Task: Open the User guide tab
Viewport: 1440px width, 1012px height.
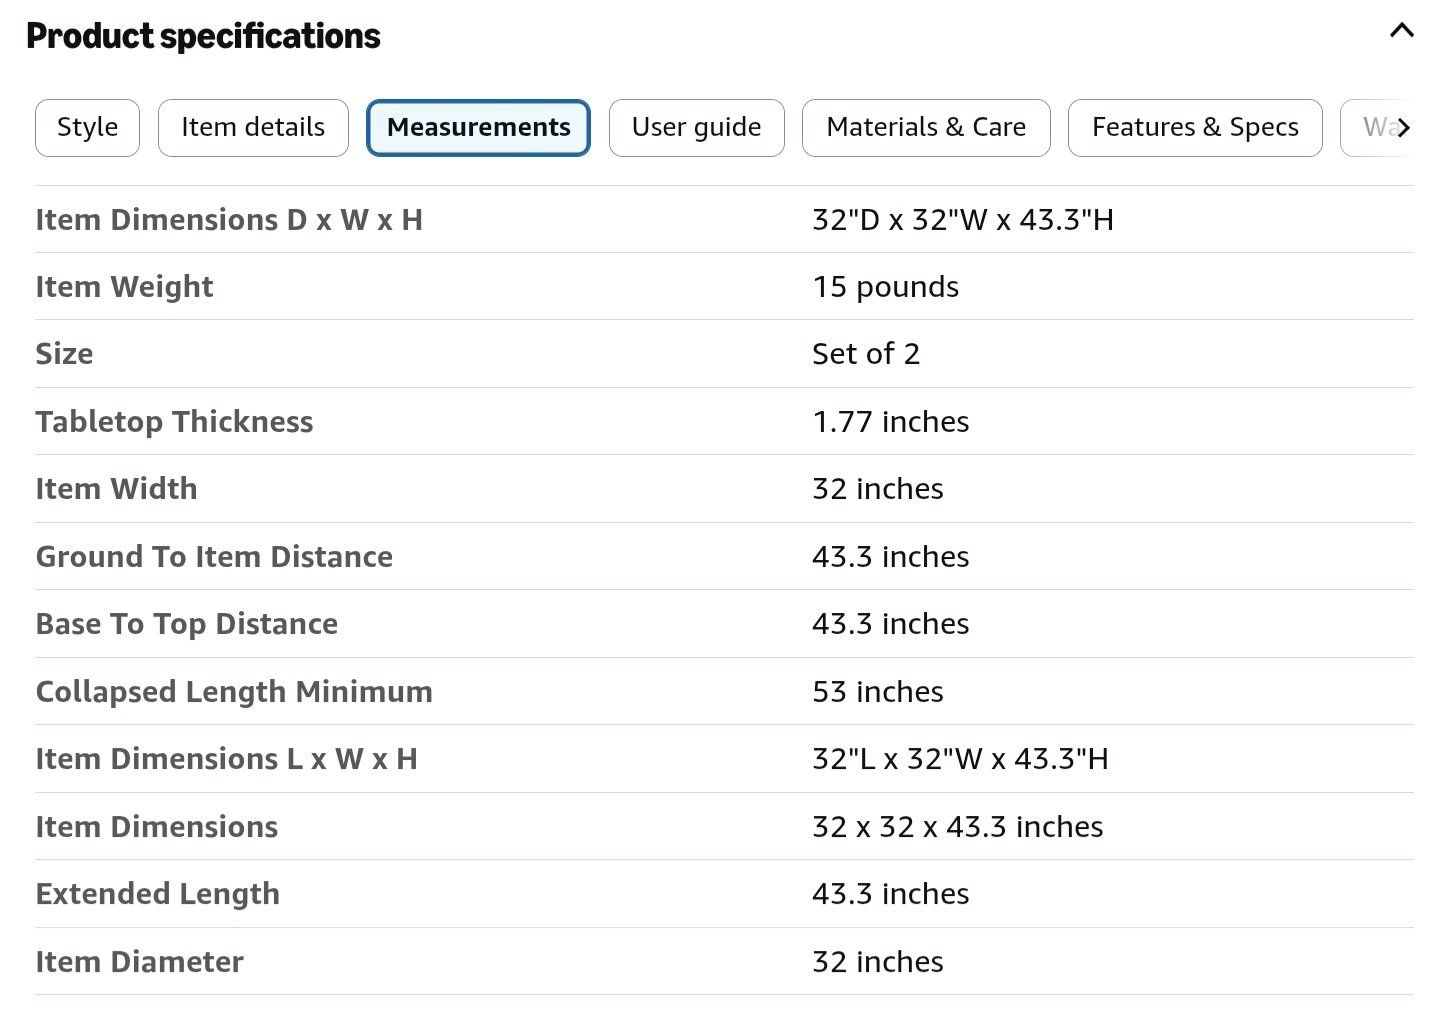Action: click(x=696, y=128)
